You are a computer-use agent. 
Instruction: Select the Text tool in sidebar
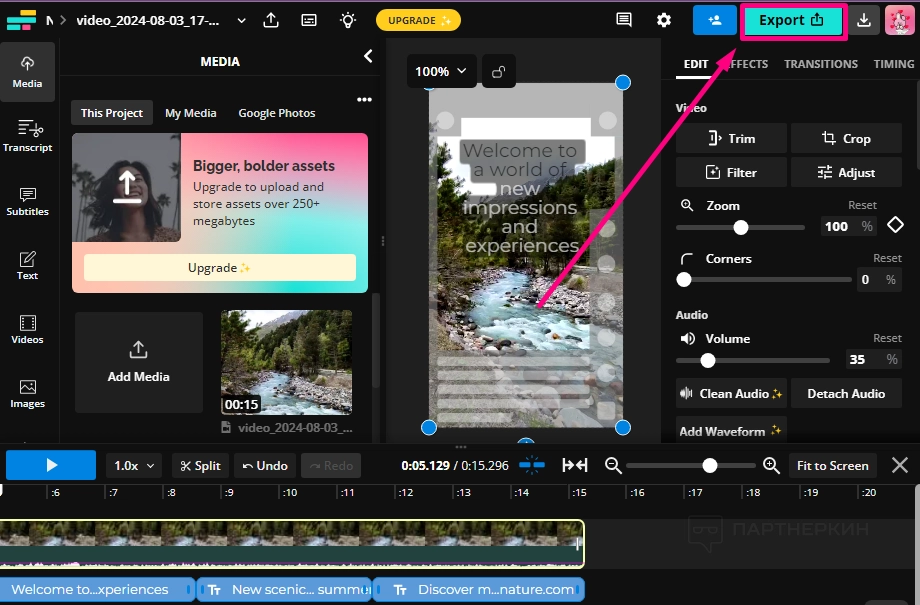click(27, 264)
